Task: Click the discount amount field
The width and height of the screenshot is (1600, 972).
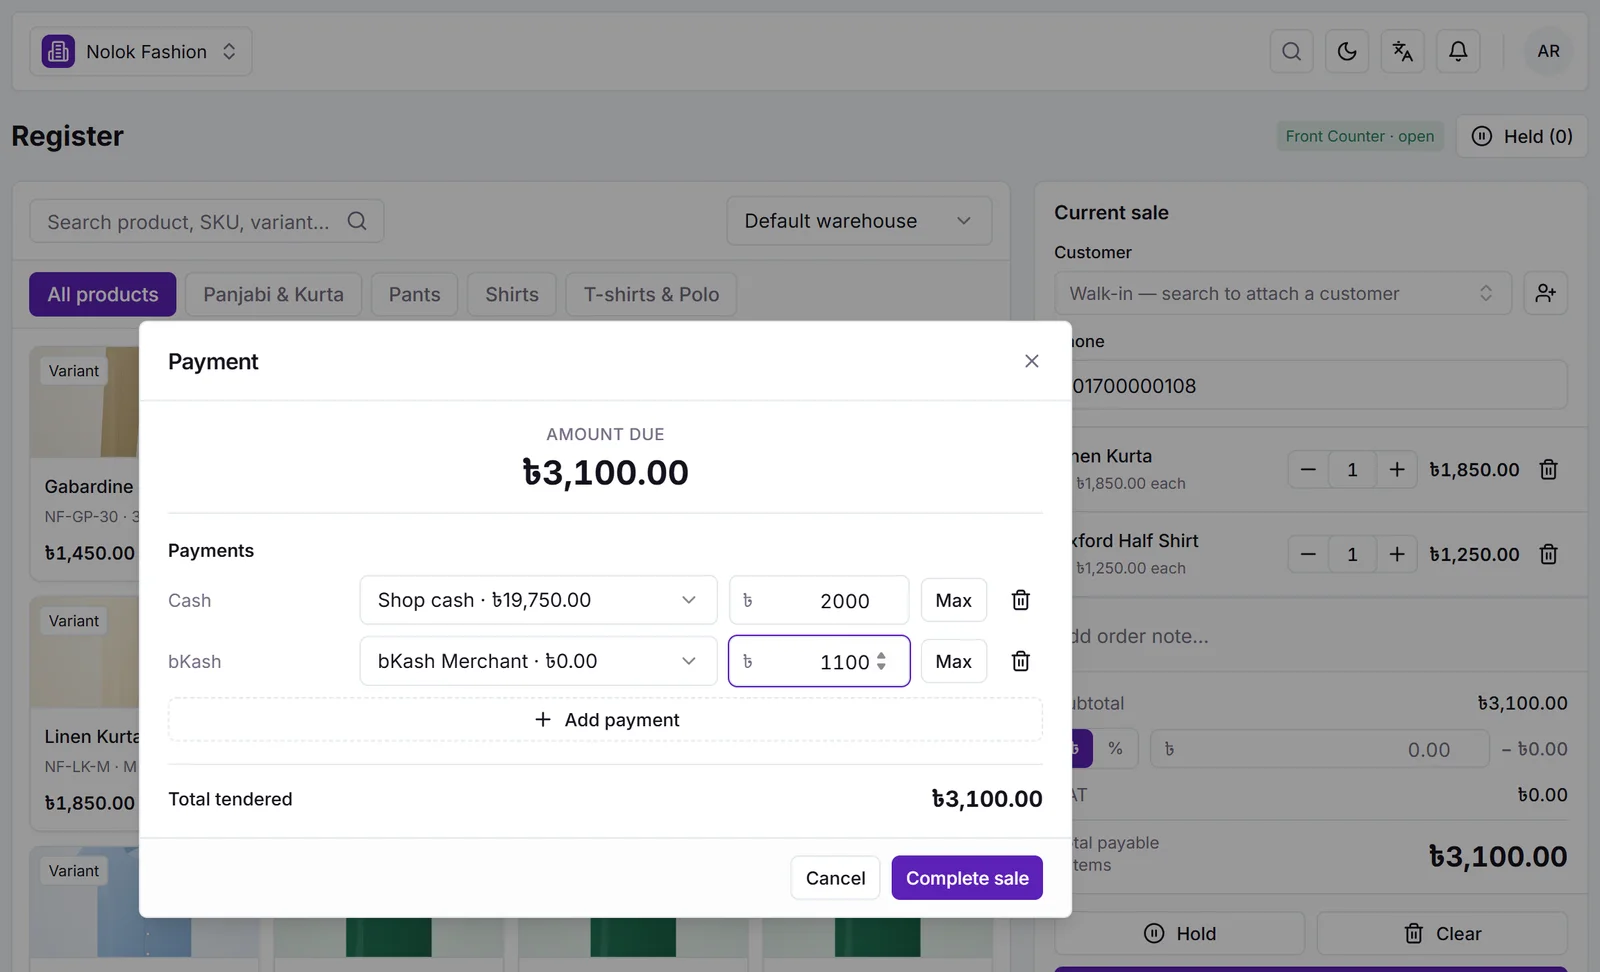Action: (1320, 749)
